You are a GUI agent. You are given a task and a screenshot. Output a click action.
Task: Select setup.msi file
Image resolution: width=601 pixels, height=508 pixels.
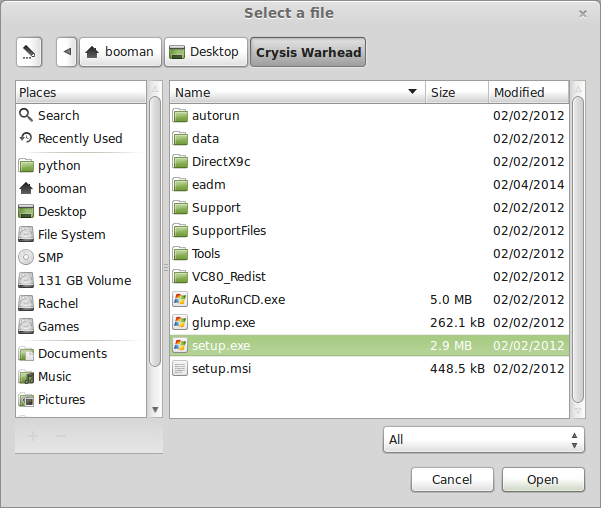pyautogui.click(x=369, y=368)
